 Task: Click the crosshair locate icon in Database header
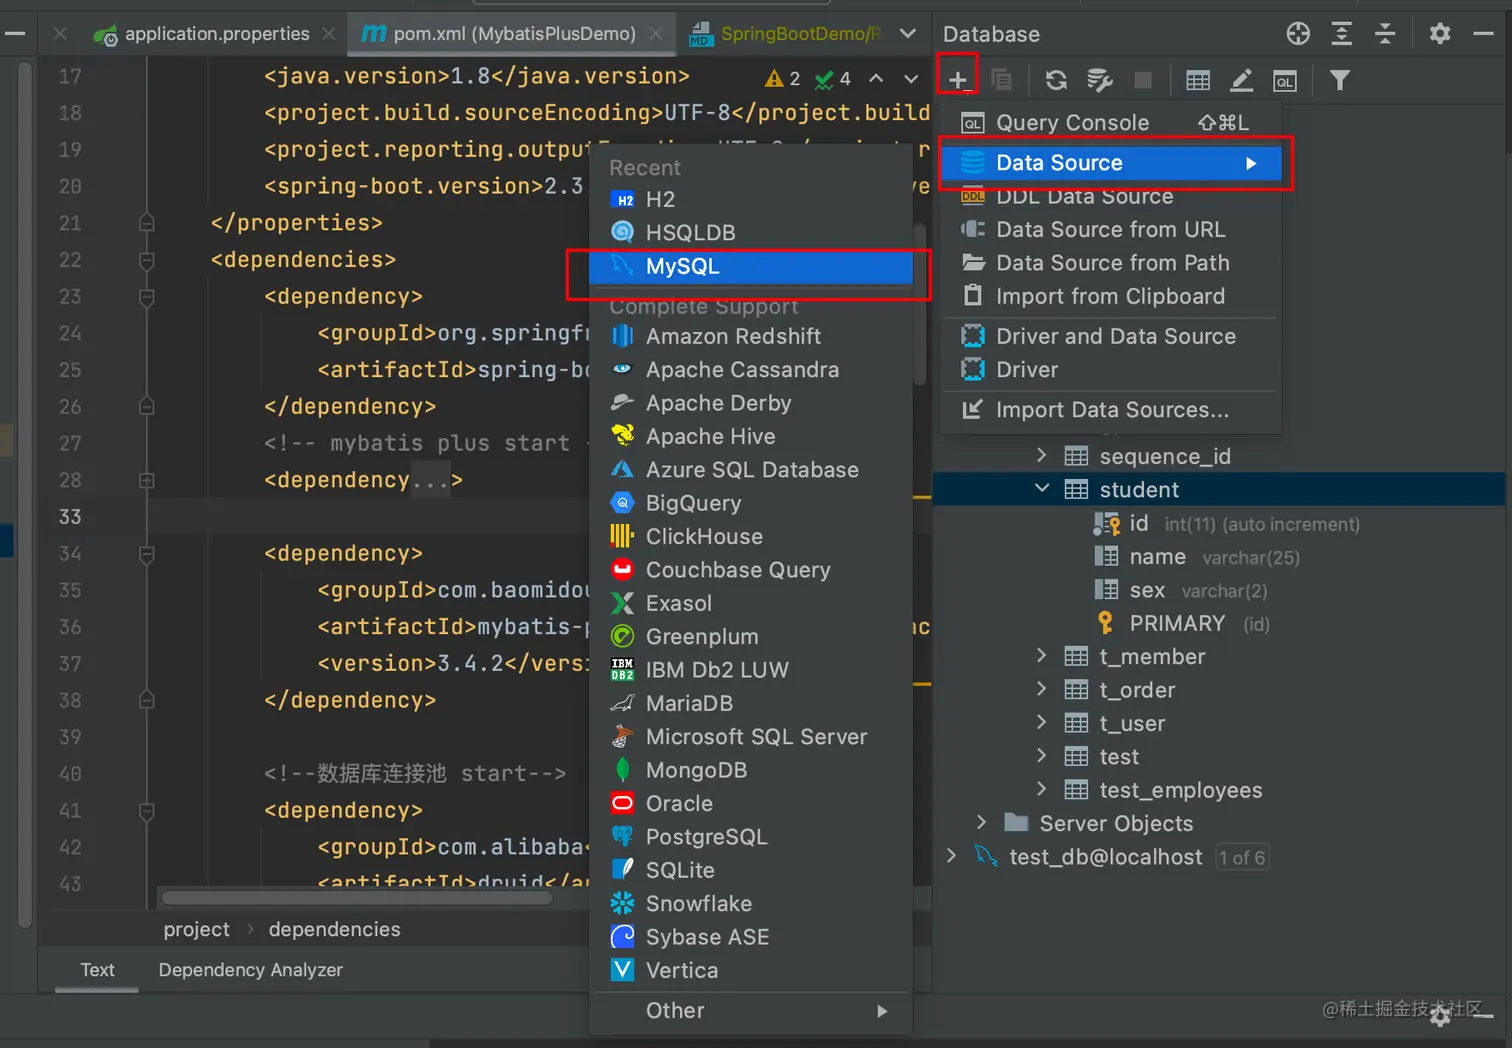pos(1298,33)
